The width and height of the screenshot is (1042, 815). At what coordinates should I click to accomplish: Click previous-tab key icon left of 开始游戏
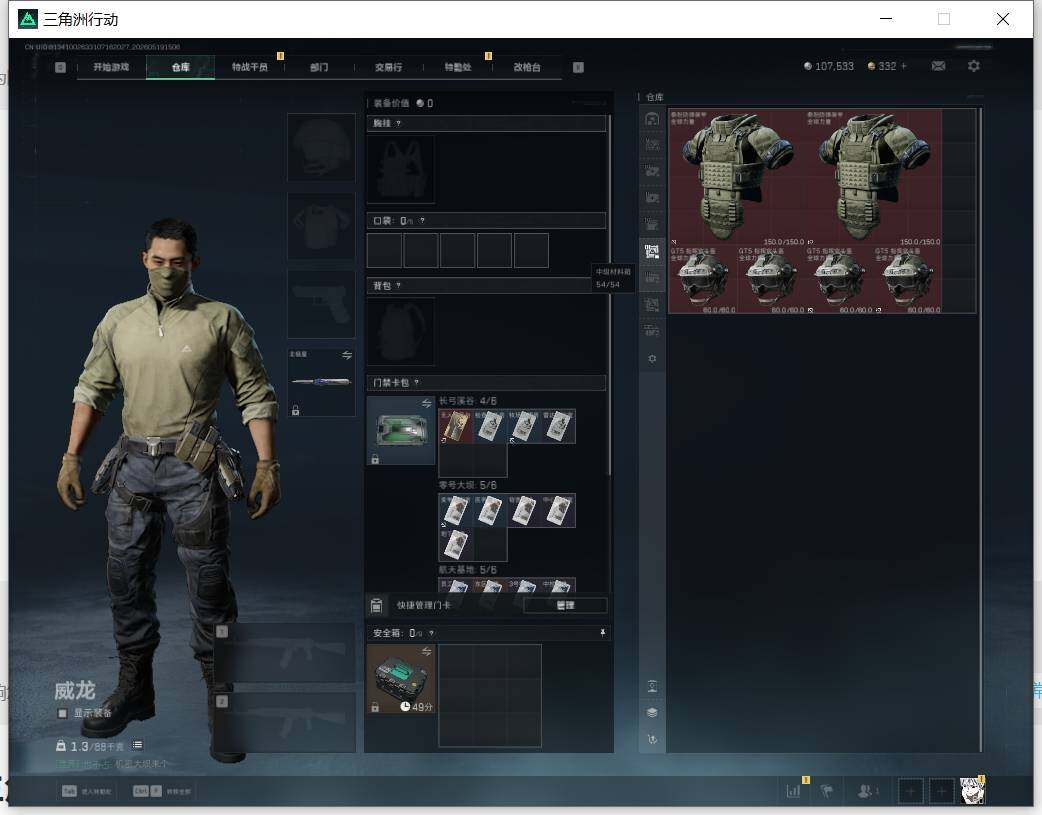point(60,67)
